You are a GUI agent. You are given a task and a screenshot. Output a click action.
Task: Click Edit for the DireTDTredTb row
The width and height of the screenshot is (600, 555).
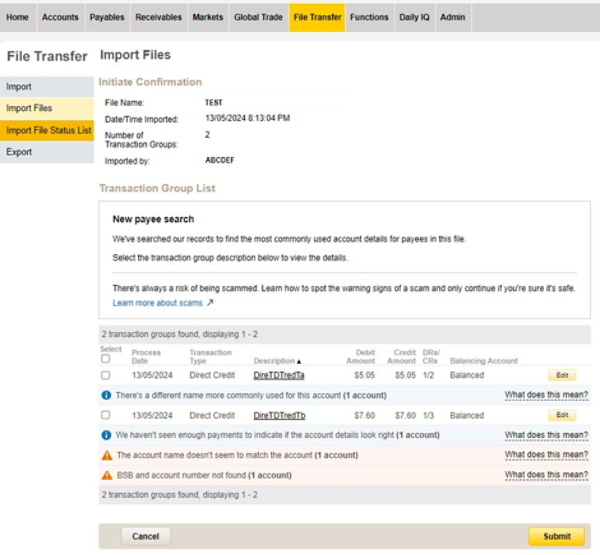[x=561, y=415]
